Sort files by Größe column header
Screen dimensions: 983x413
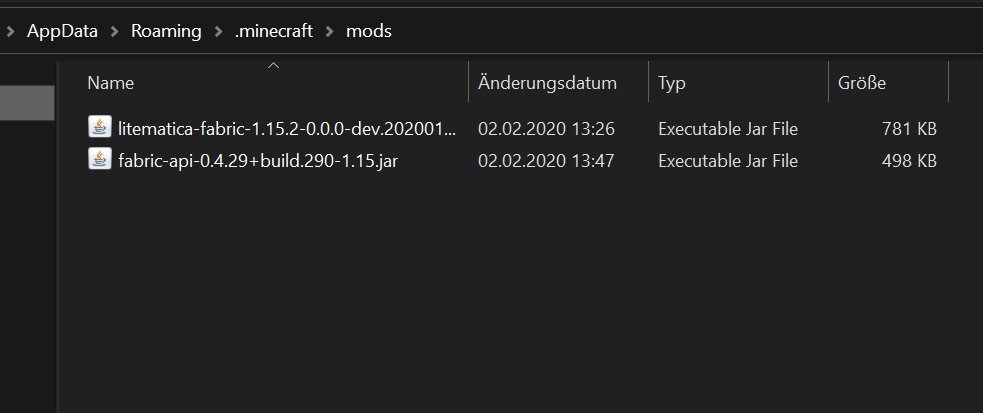861,83
